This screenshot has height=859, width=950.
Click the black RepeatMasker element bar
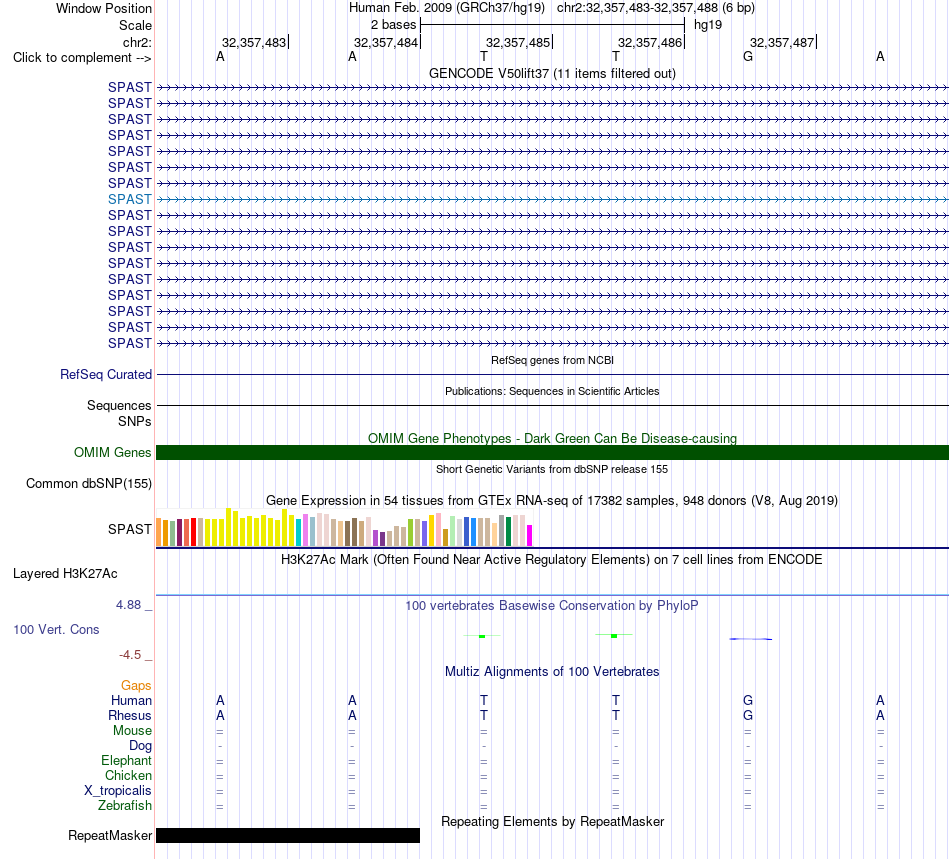click(288, 835)
